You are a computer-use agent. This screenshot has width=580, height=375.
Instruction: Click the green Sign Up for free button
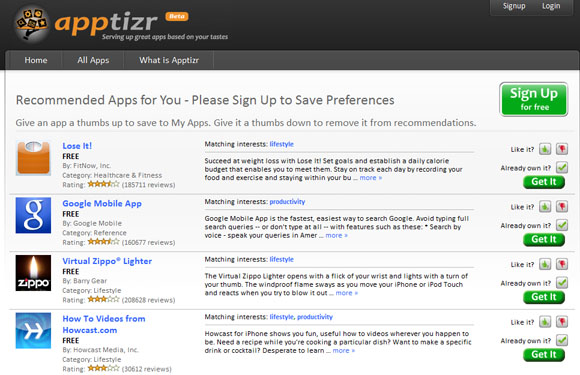(534, 99)
